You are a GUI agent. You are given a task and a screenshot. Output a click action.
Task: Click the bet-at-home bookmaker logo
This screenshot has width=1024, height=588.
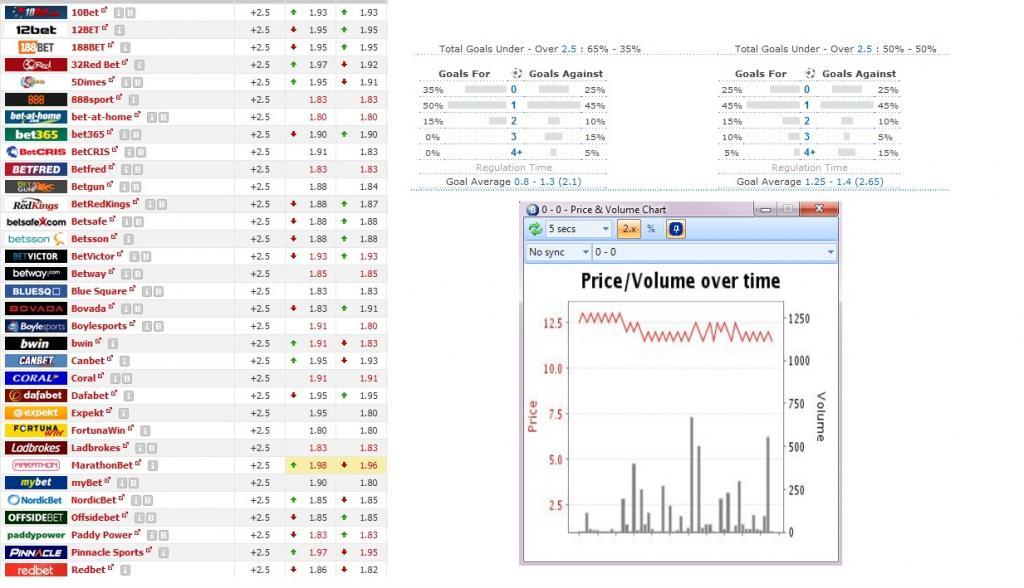tap(36, 117)
